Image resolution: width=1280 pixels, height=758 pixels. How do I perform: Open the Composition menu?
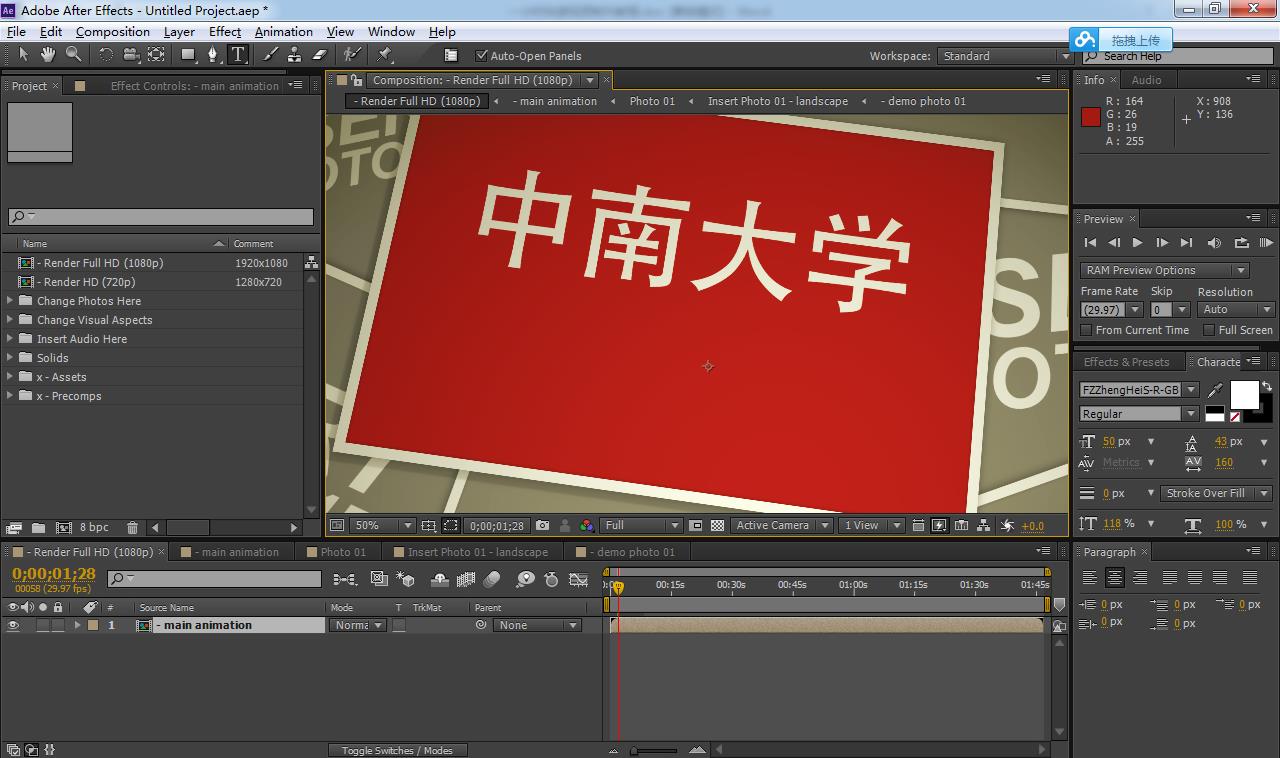click(x=112, y=31)
